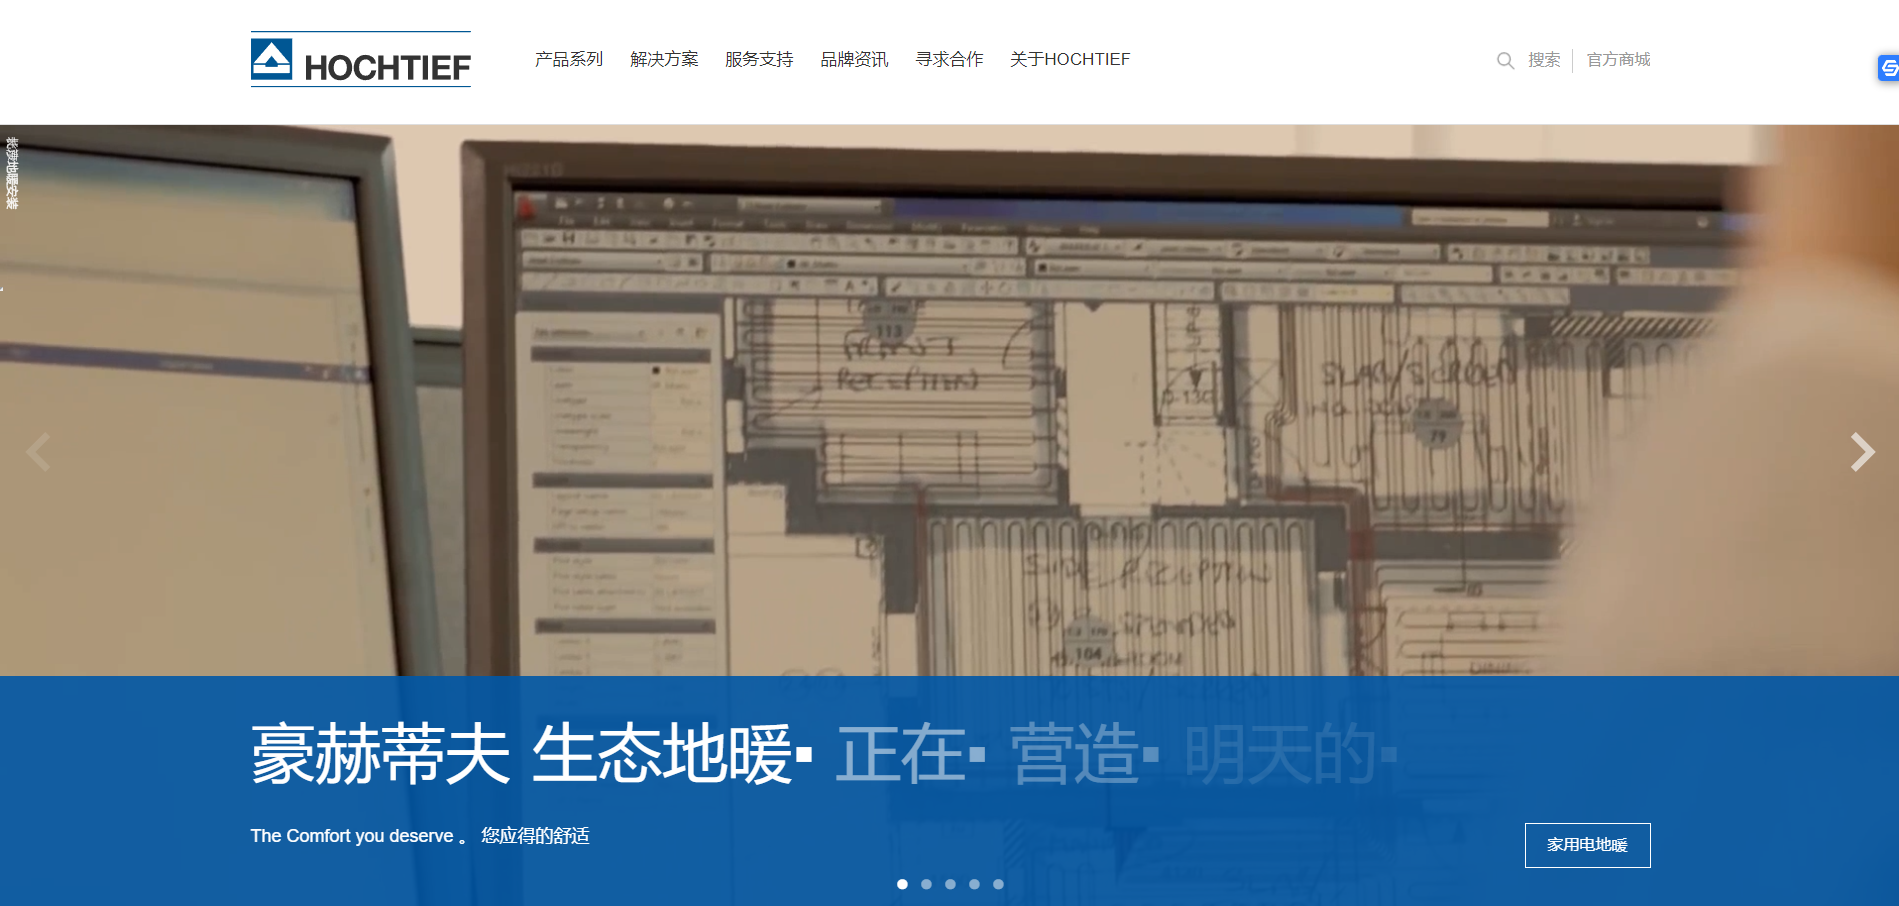Open the 关于HOCHTIEF menu
Viewport: 1899px width, 906px height.
(1070, 60)
